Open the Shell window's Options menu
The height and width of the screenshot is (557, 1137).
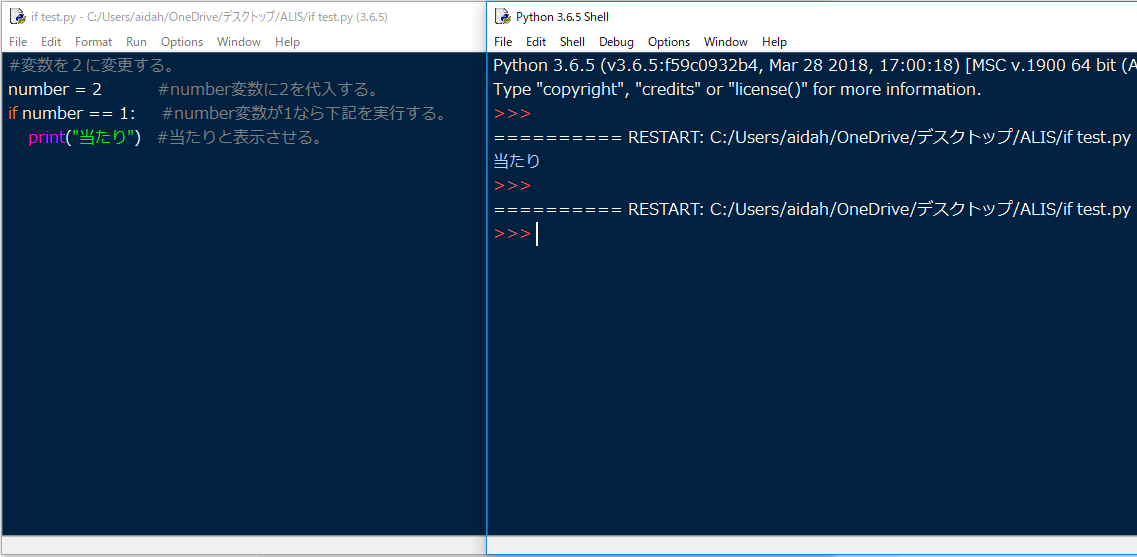click(x=669, y=42)
